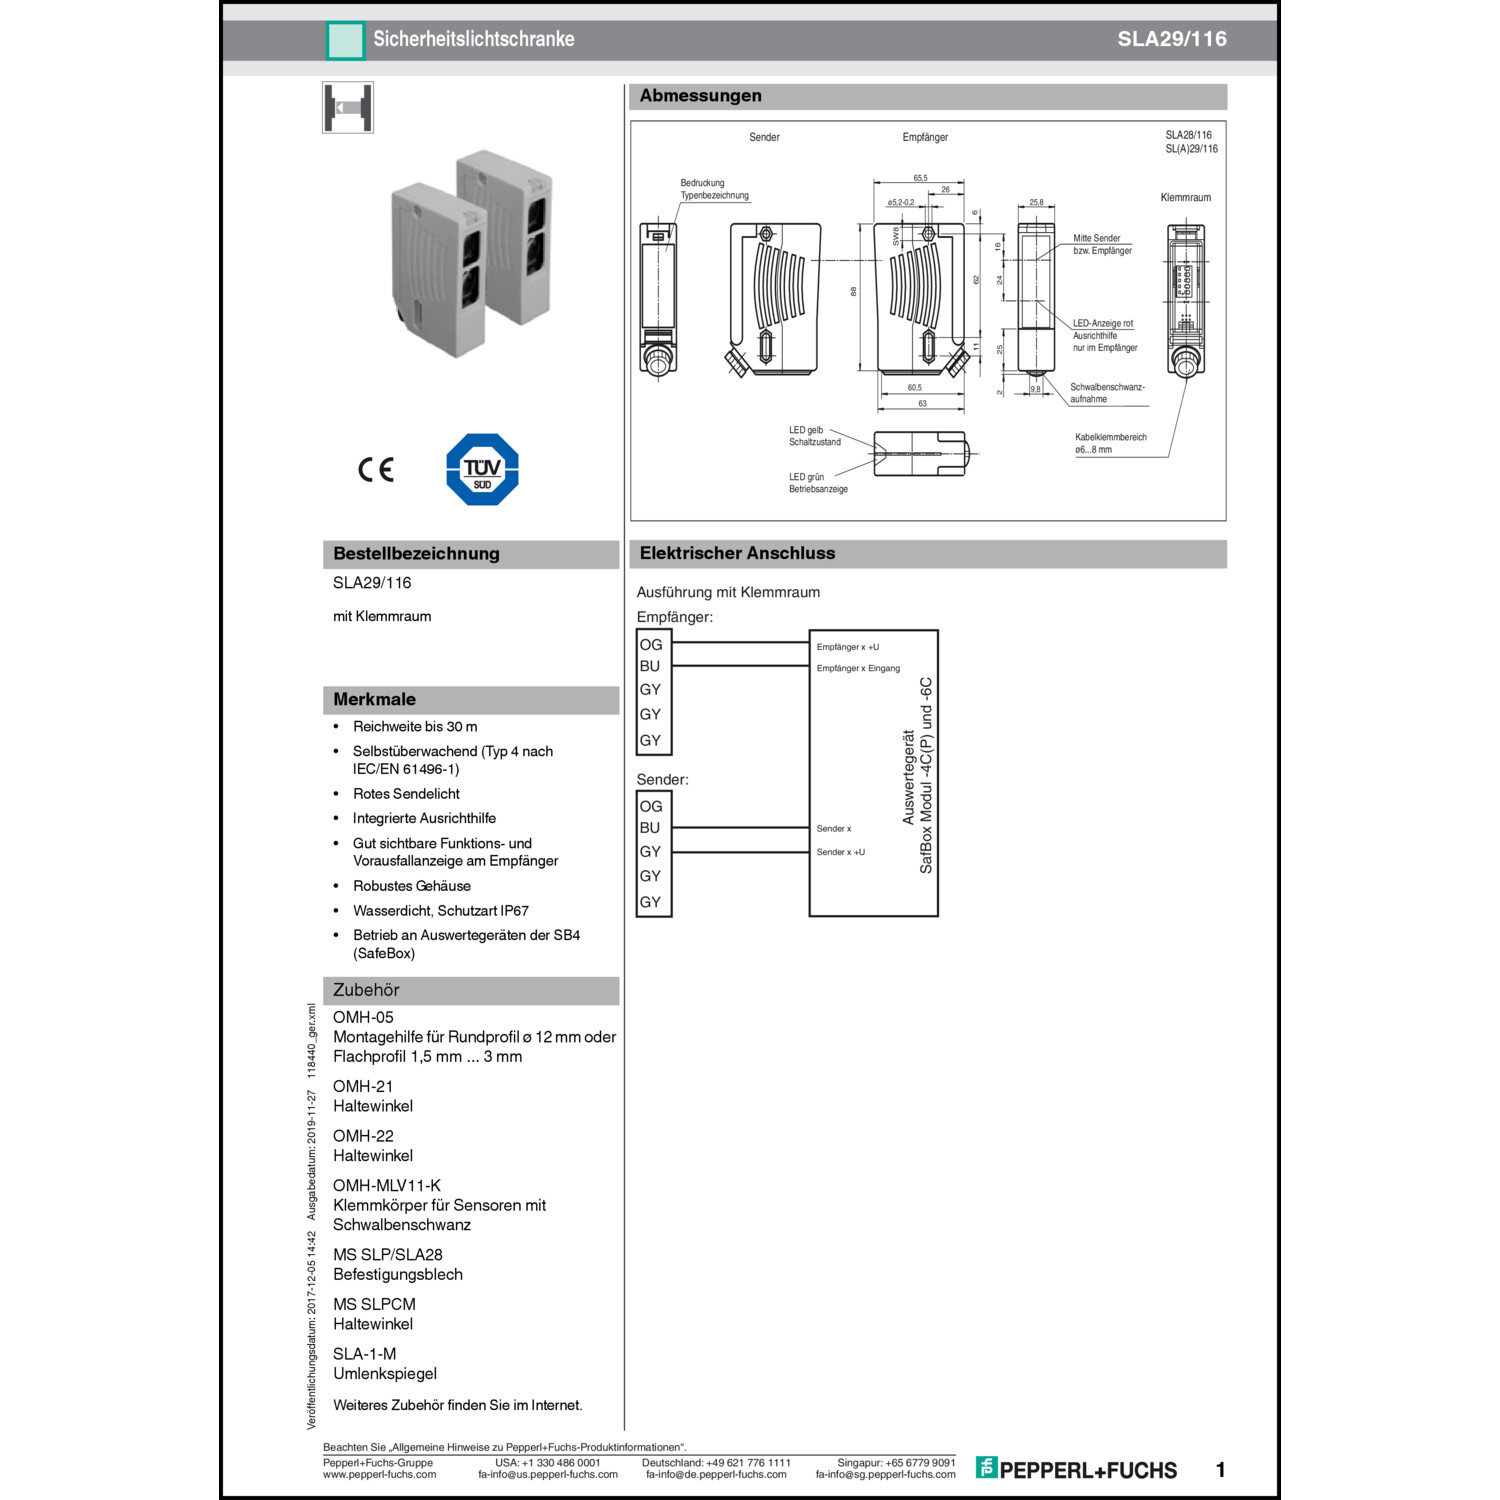Click the fa-info@sg.pepperl-fuchs.com email address
This screenshot has width=1500, height=1500.
pos(885,1474)
